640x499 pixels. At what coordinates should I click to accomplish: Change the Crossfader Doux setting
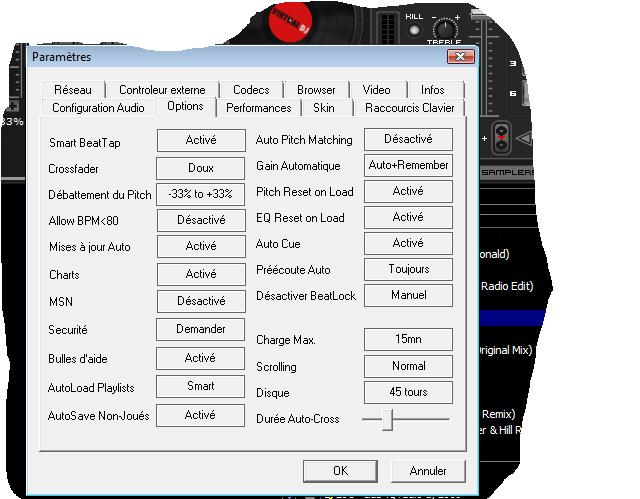[200, 168]
